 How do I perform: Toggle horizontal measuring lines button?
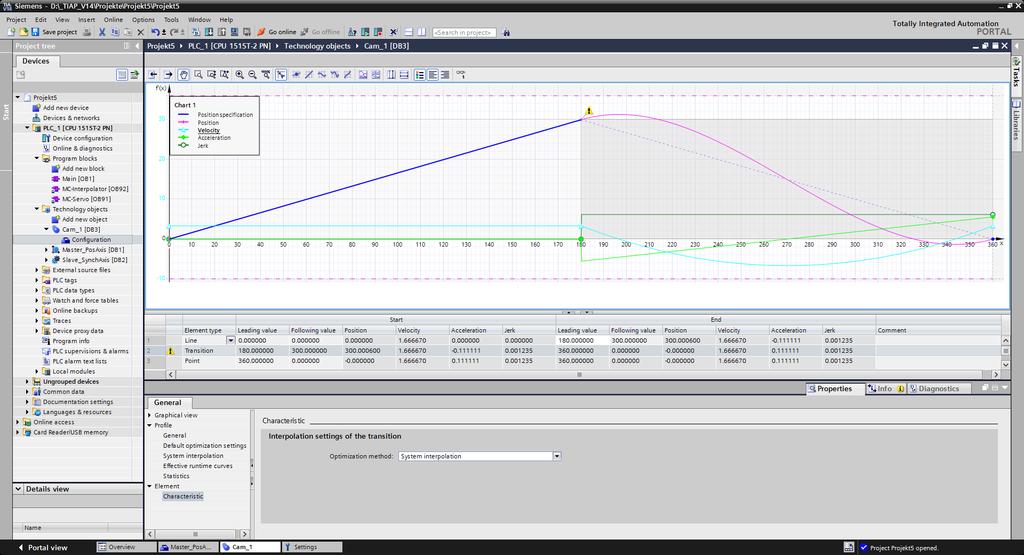404,74
